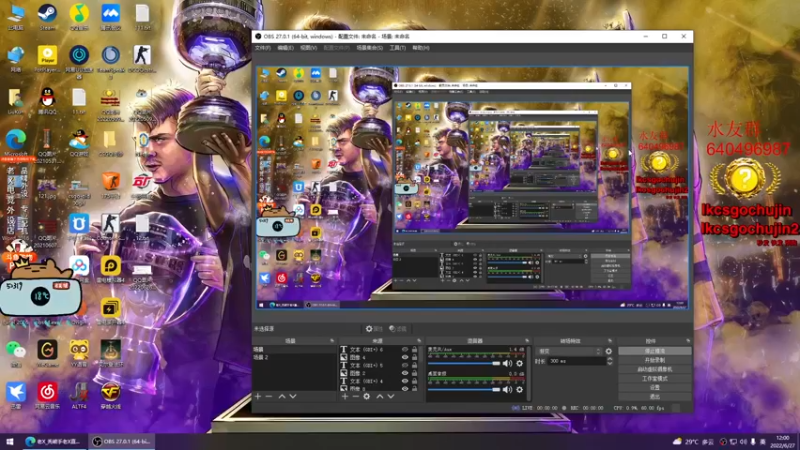Open QQ音乐 desktop icon
The width and height of the screenshot is (800, 450).
point(79,17)
